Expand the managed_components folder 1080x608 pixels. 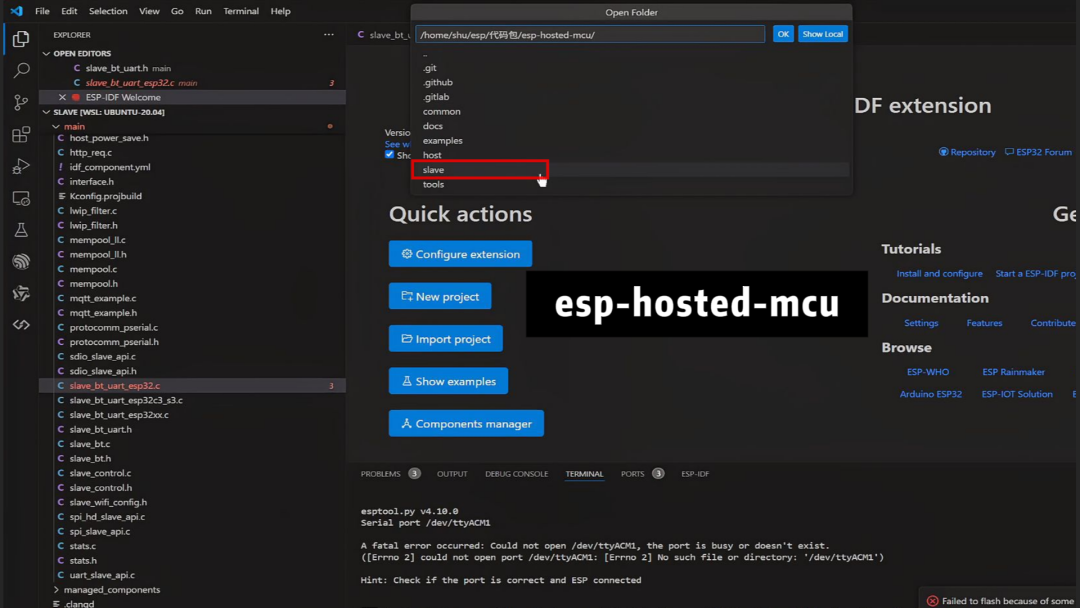[x=56, y=590]
